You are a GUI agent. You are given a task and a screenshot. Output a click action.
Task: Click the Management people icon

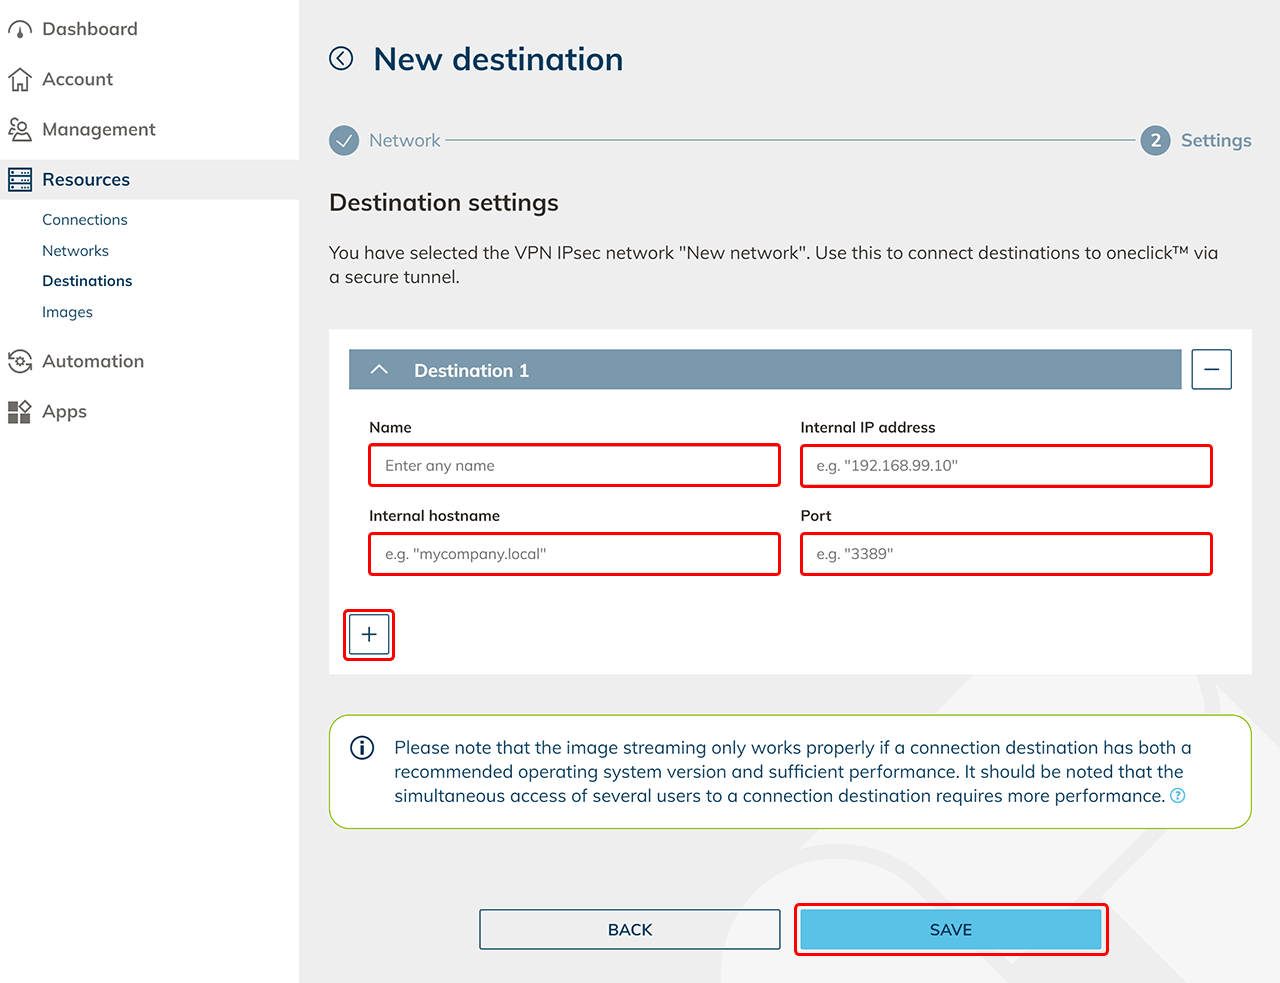click(x=20, y=130)
